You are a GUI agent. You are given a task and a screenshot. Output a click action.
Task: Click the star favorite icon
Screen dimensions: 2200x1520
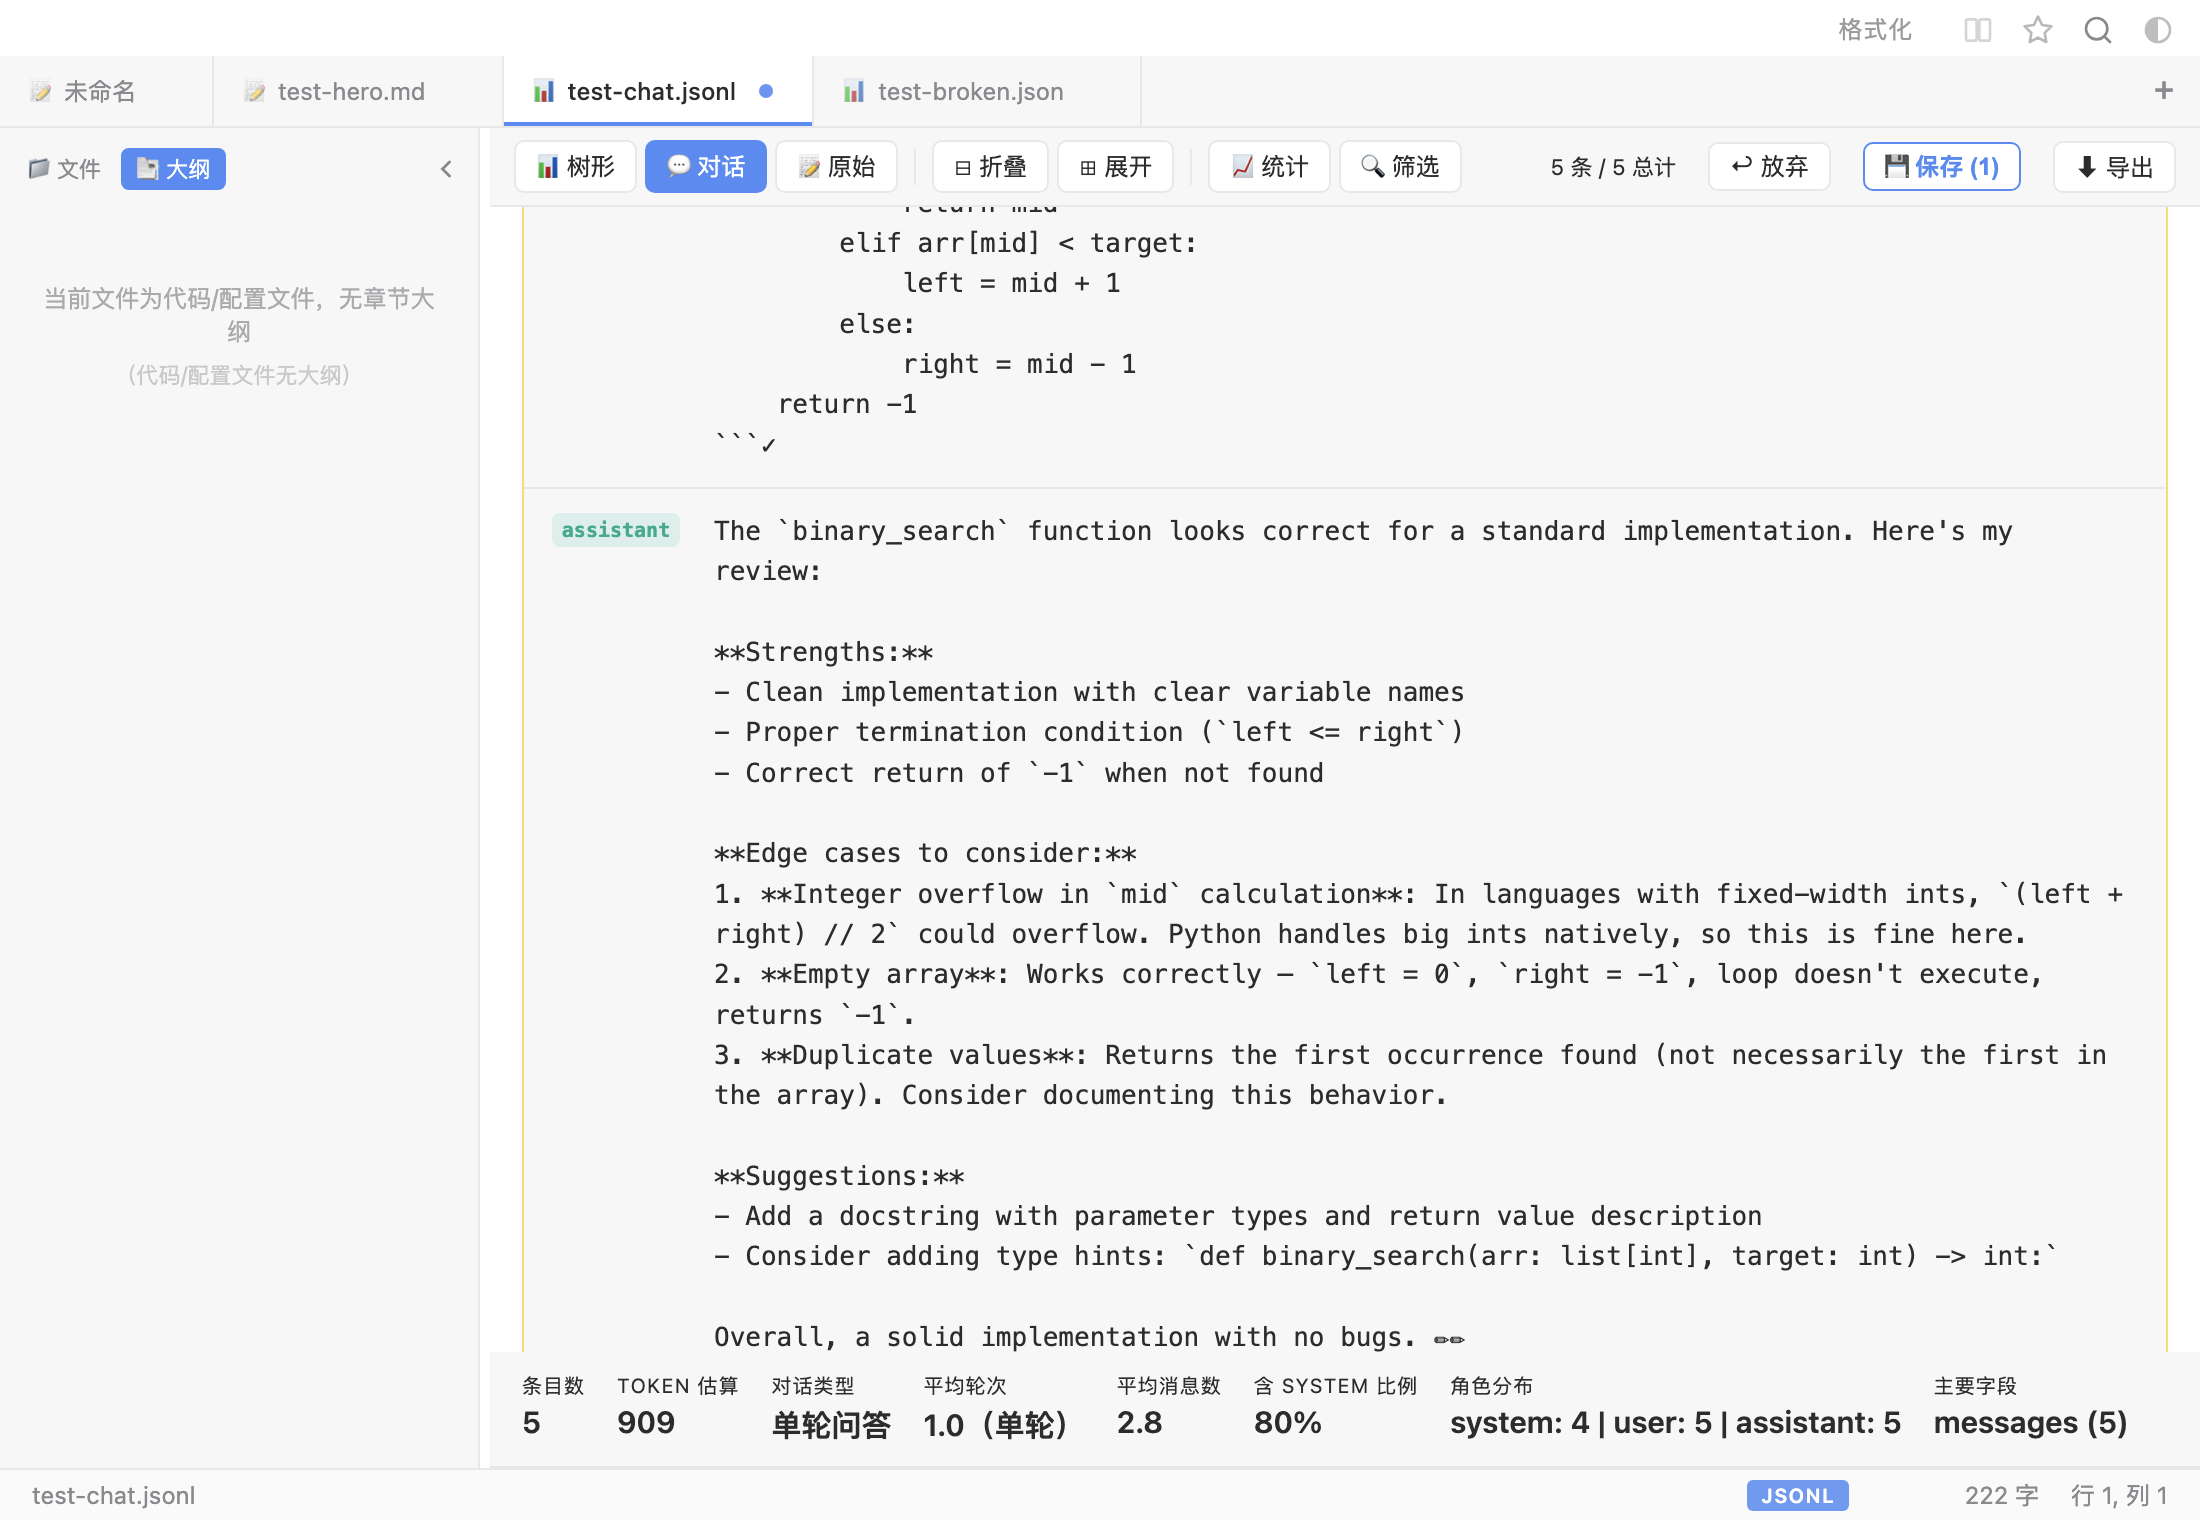2037,30
